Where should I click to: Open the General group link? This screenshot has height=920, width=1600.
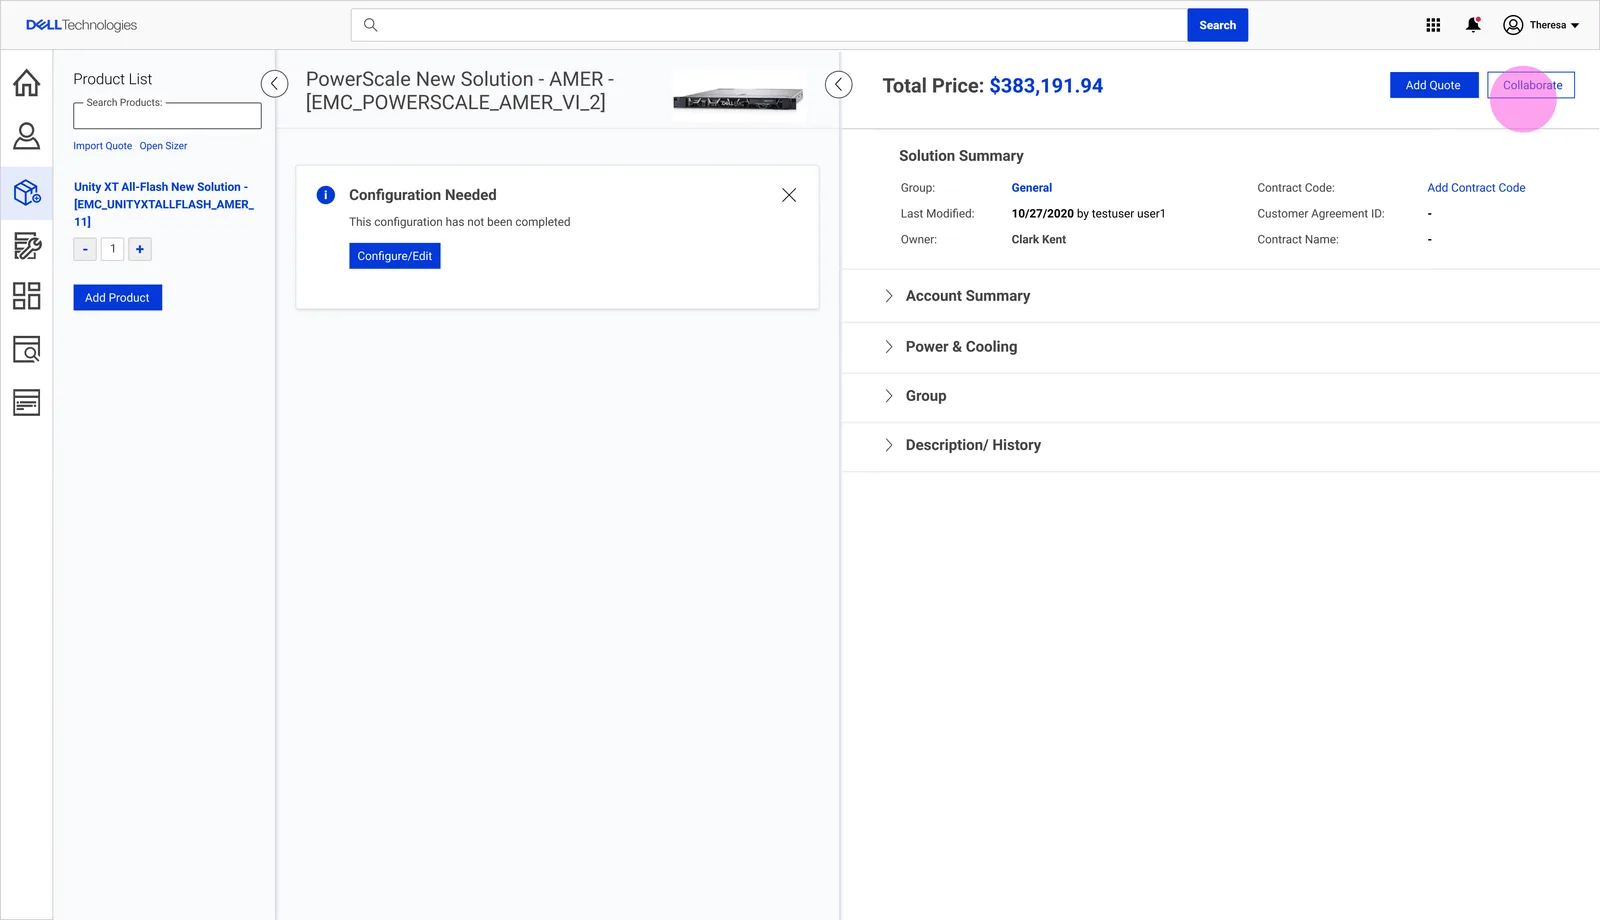click(1031, 188)
